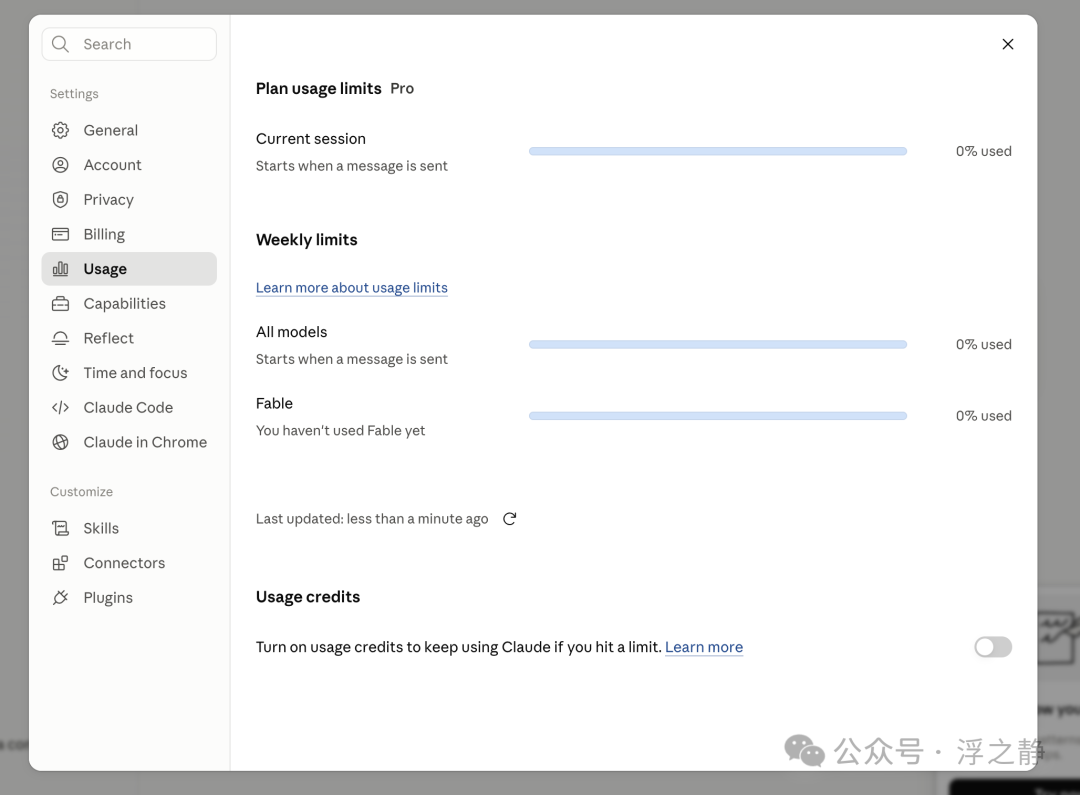Screen dimensions: 1080x795
Task: Click the Usage bar chart icon
Action: pyautogui.click(x=61, y=269)
